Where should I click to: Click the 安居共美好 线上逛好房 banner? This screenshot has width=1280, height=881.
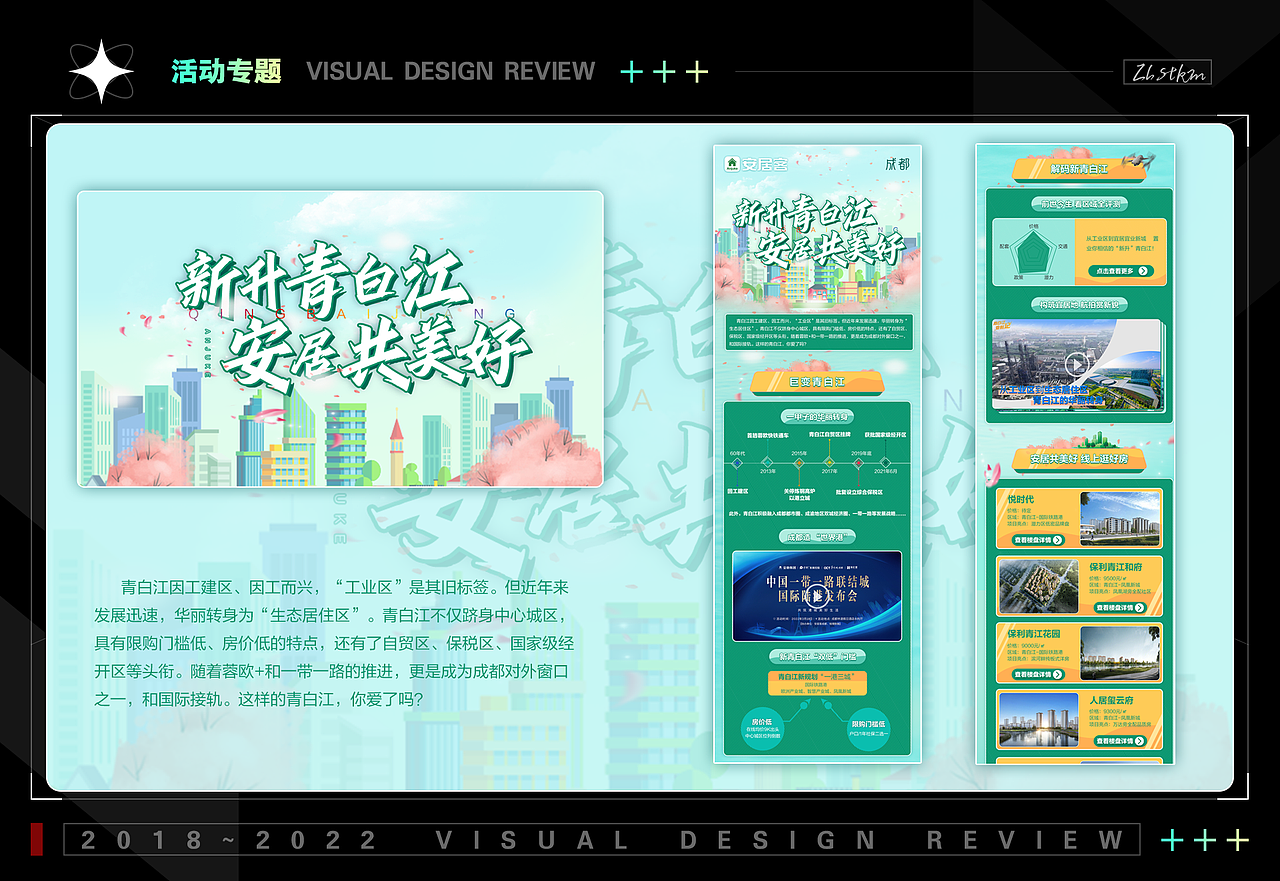pyautogui.click(x=1078, y=459)
